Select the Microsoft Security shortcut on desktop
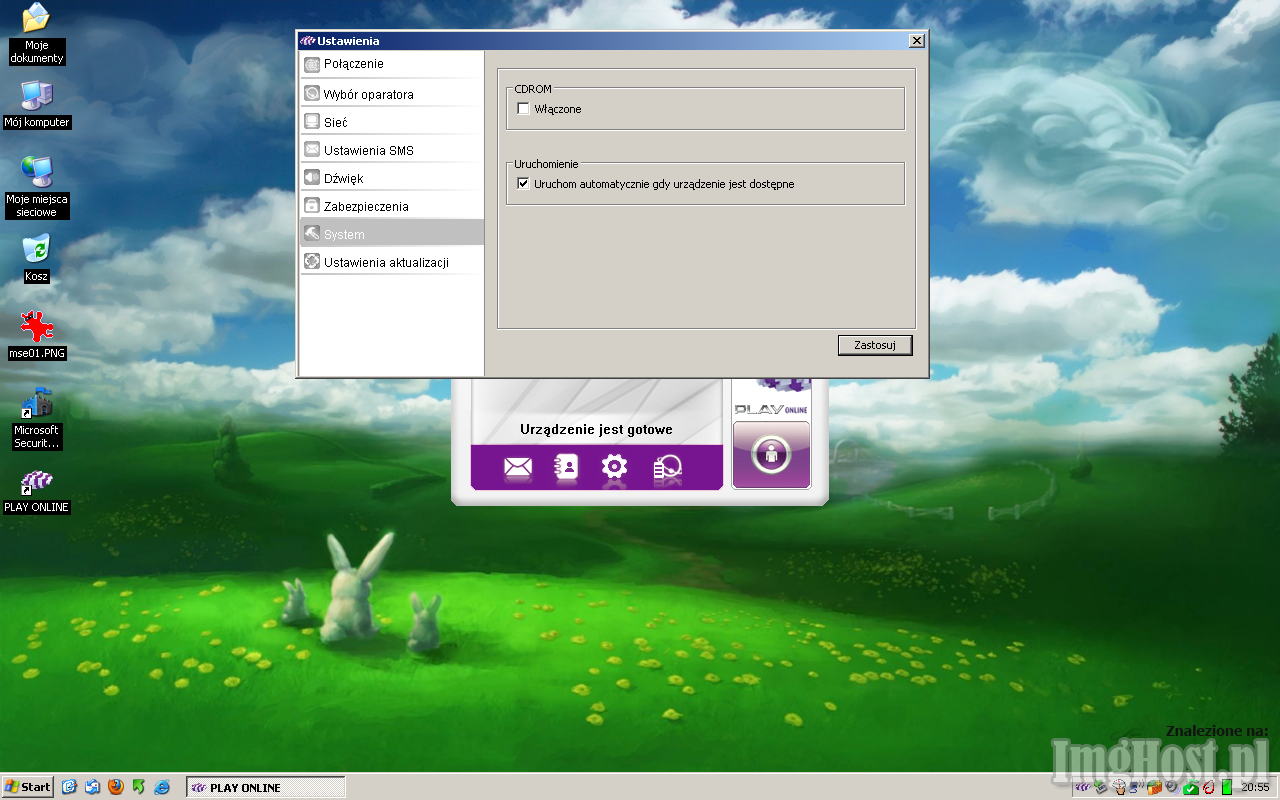 point(37,419)
